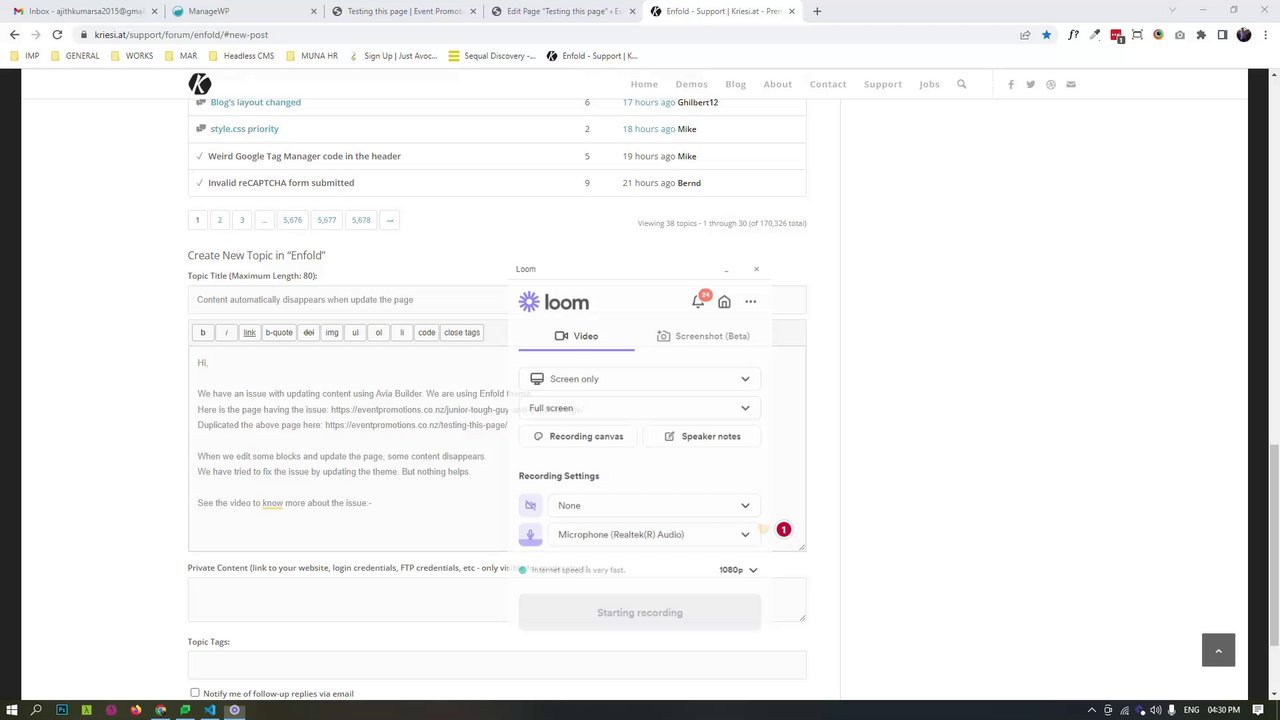Open the share page icon in address bar

click(x=1025, y=34)
